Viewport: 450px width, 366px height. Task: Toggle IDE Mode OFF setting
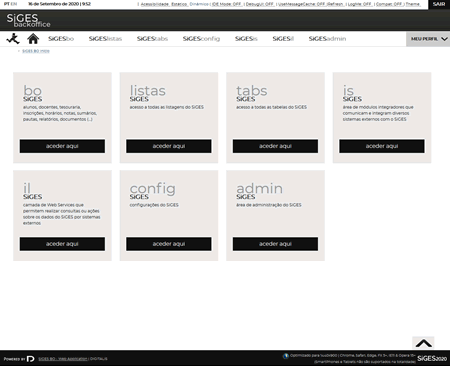[227, 4]
